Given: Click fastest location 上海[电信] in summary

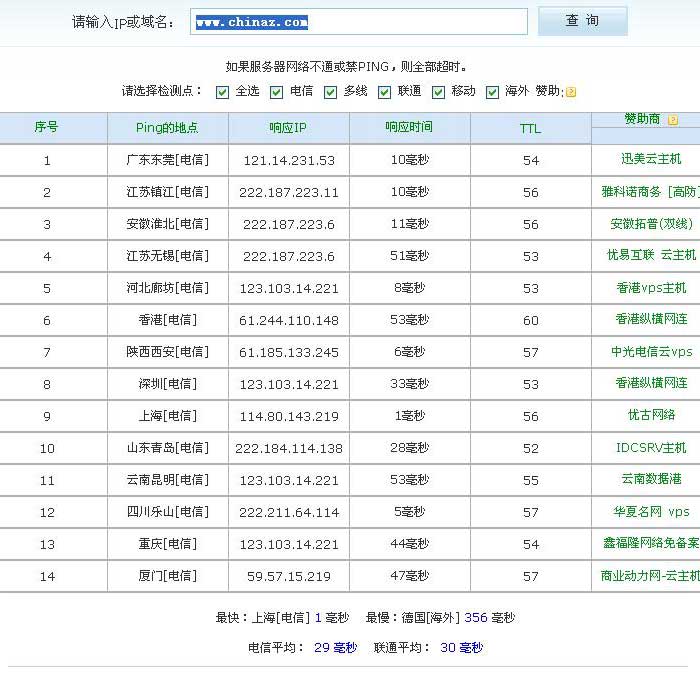Looking at the screenshot, I should tap(281, 618).
